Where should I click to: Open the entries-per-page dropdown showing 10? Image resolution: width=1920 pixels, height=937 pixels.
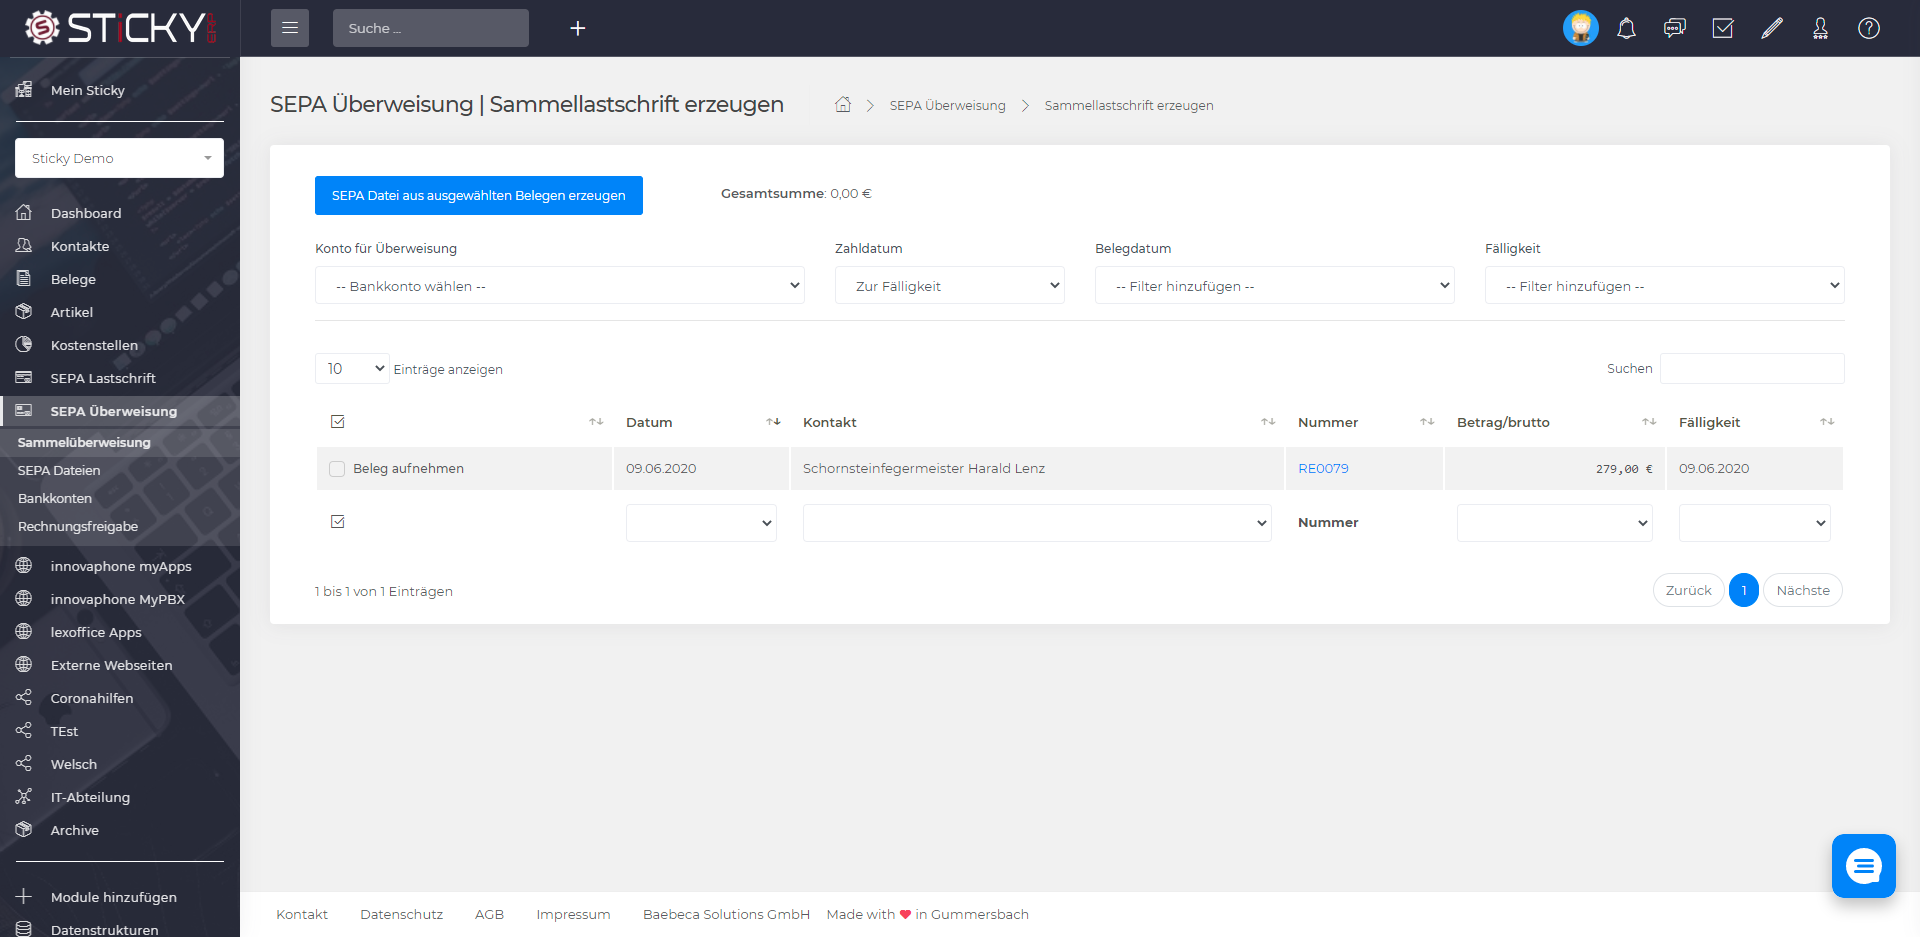352,369
